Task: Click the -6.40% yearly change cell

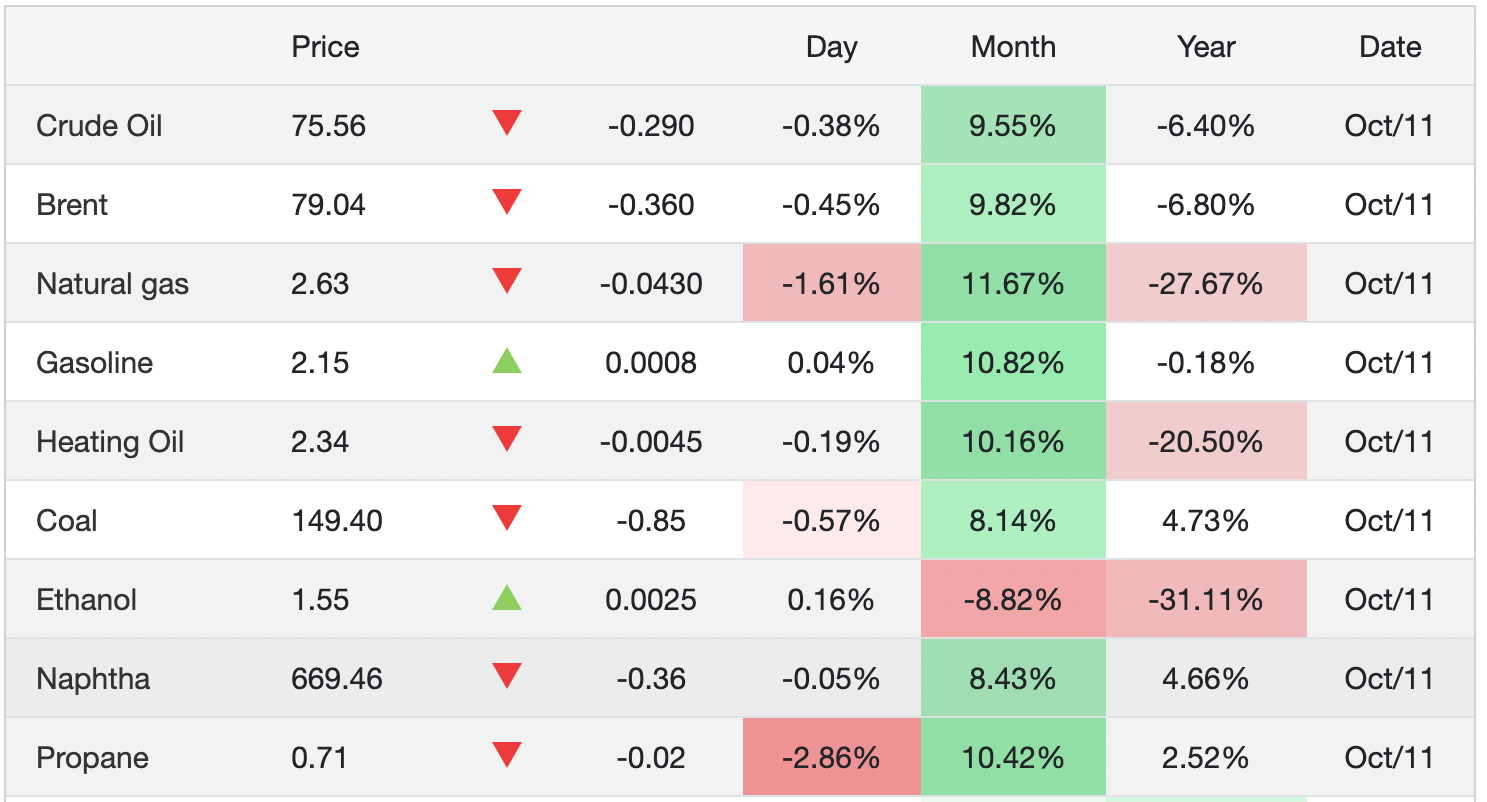Action: tap(1206, 126)
